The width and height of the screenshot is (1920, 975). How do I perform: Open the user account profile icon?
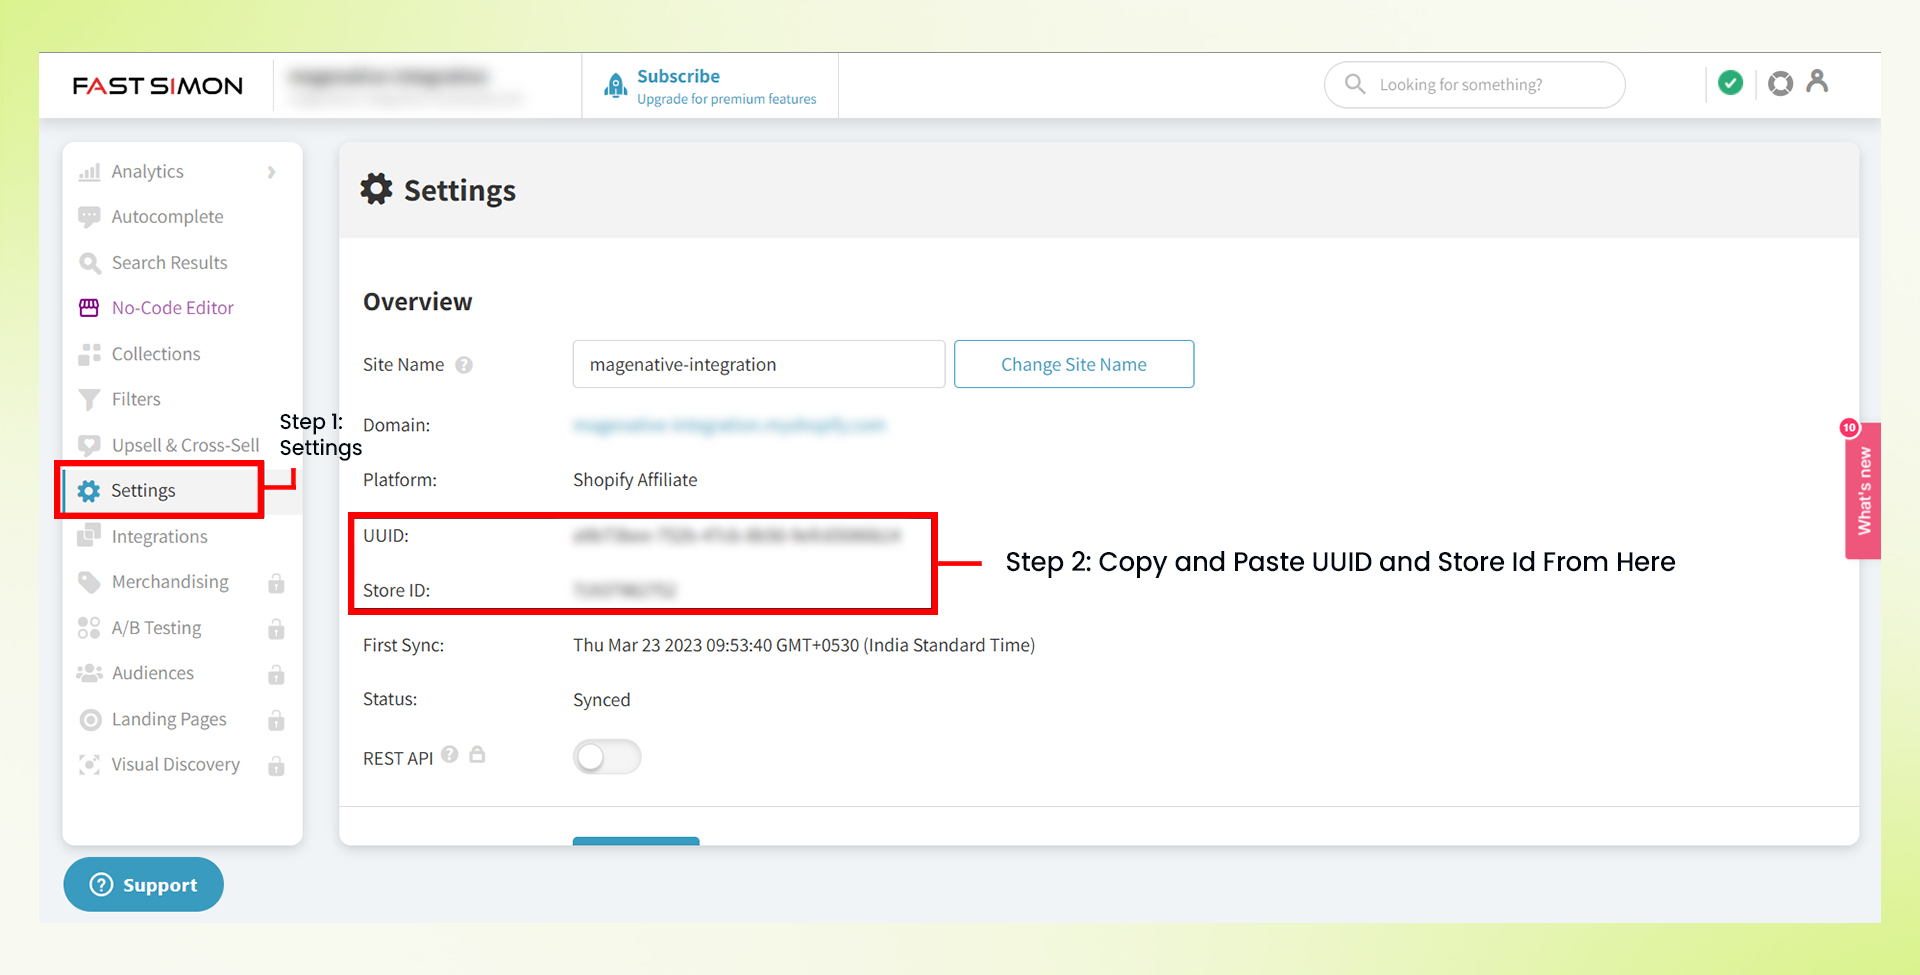tap(1817, 82)
